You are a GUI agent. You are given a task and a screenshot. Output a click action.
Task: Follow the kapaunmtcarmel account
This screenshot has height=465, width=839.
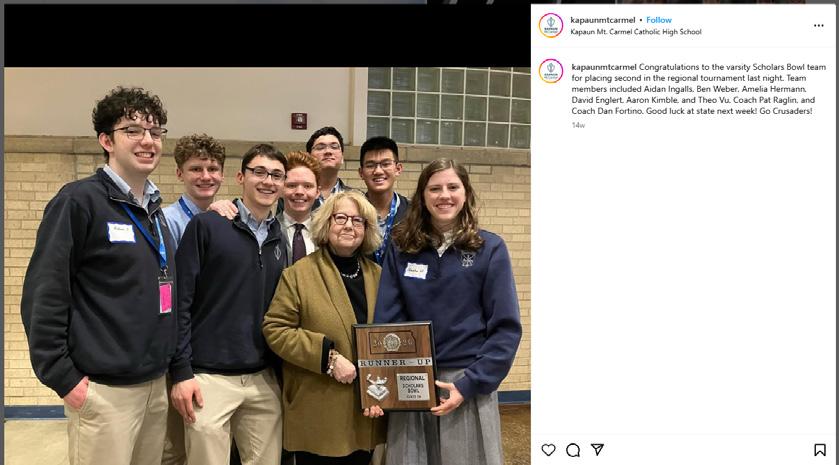coord(659,20)
